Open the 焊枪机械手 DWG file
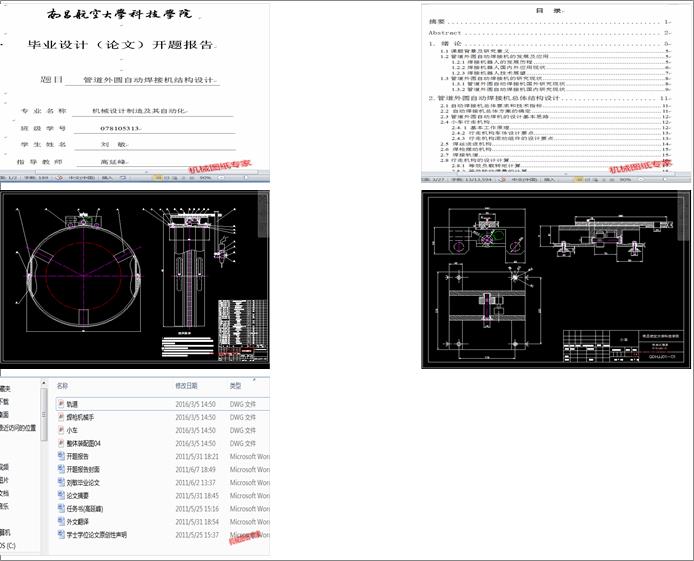 click(80, 416)
